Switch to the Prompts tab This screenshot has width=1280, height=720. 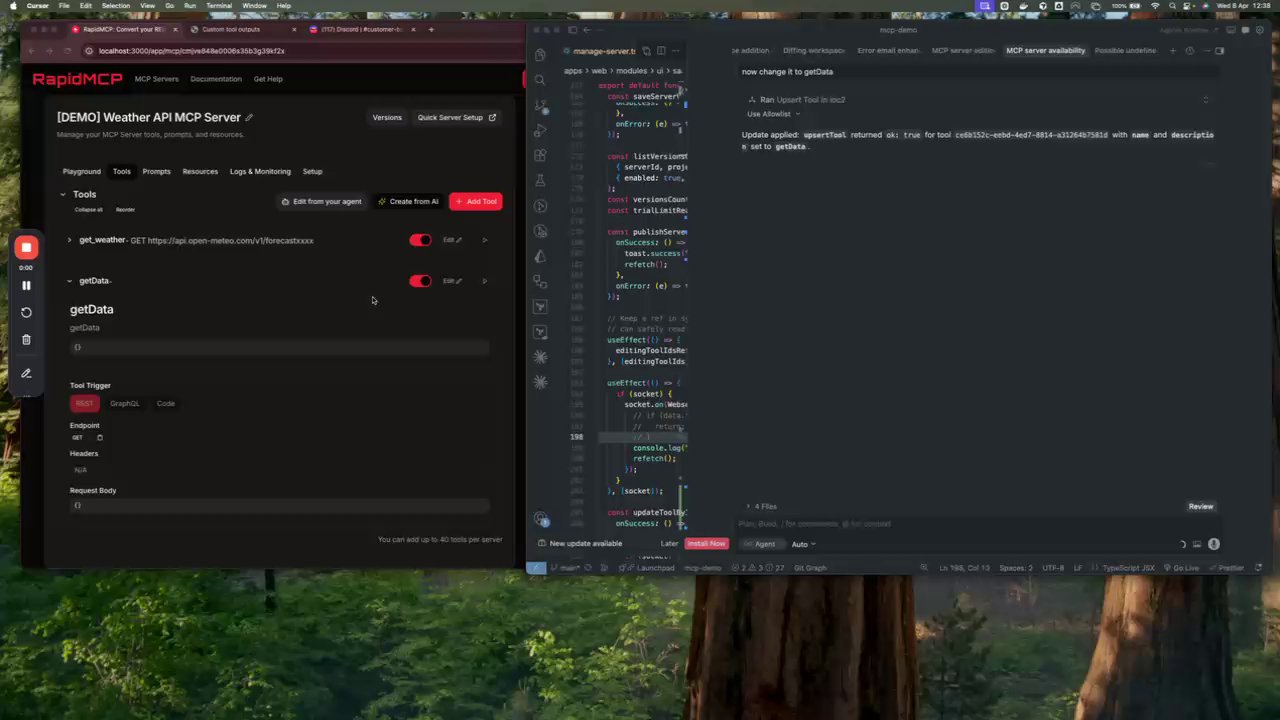tap(156, 171)
